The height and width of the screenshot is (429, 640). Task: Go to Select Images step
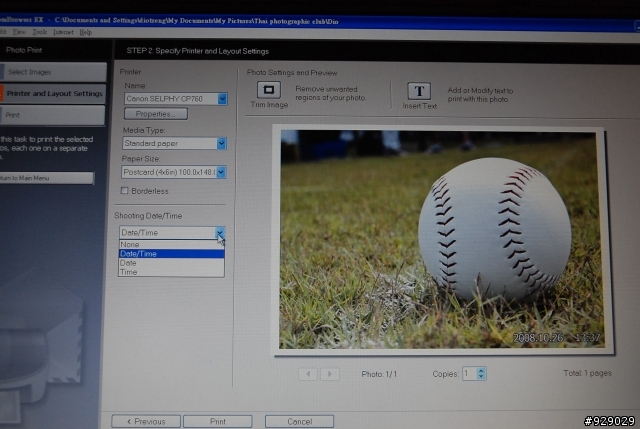53,72
